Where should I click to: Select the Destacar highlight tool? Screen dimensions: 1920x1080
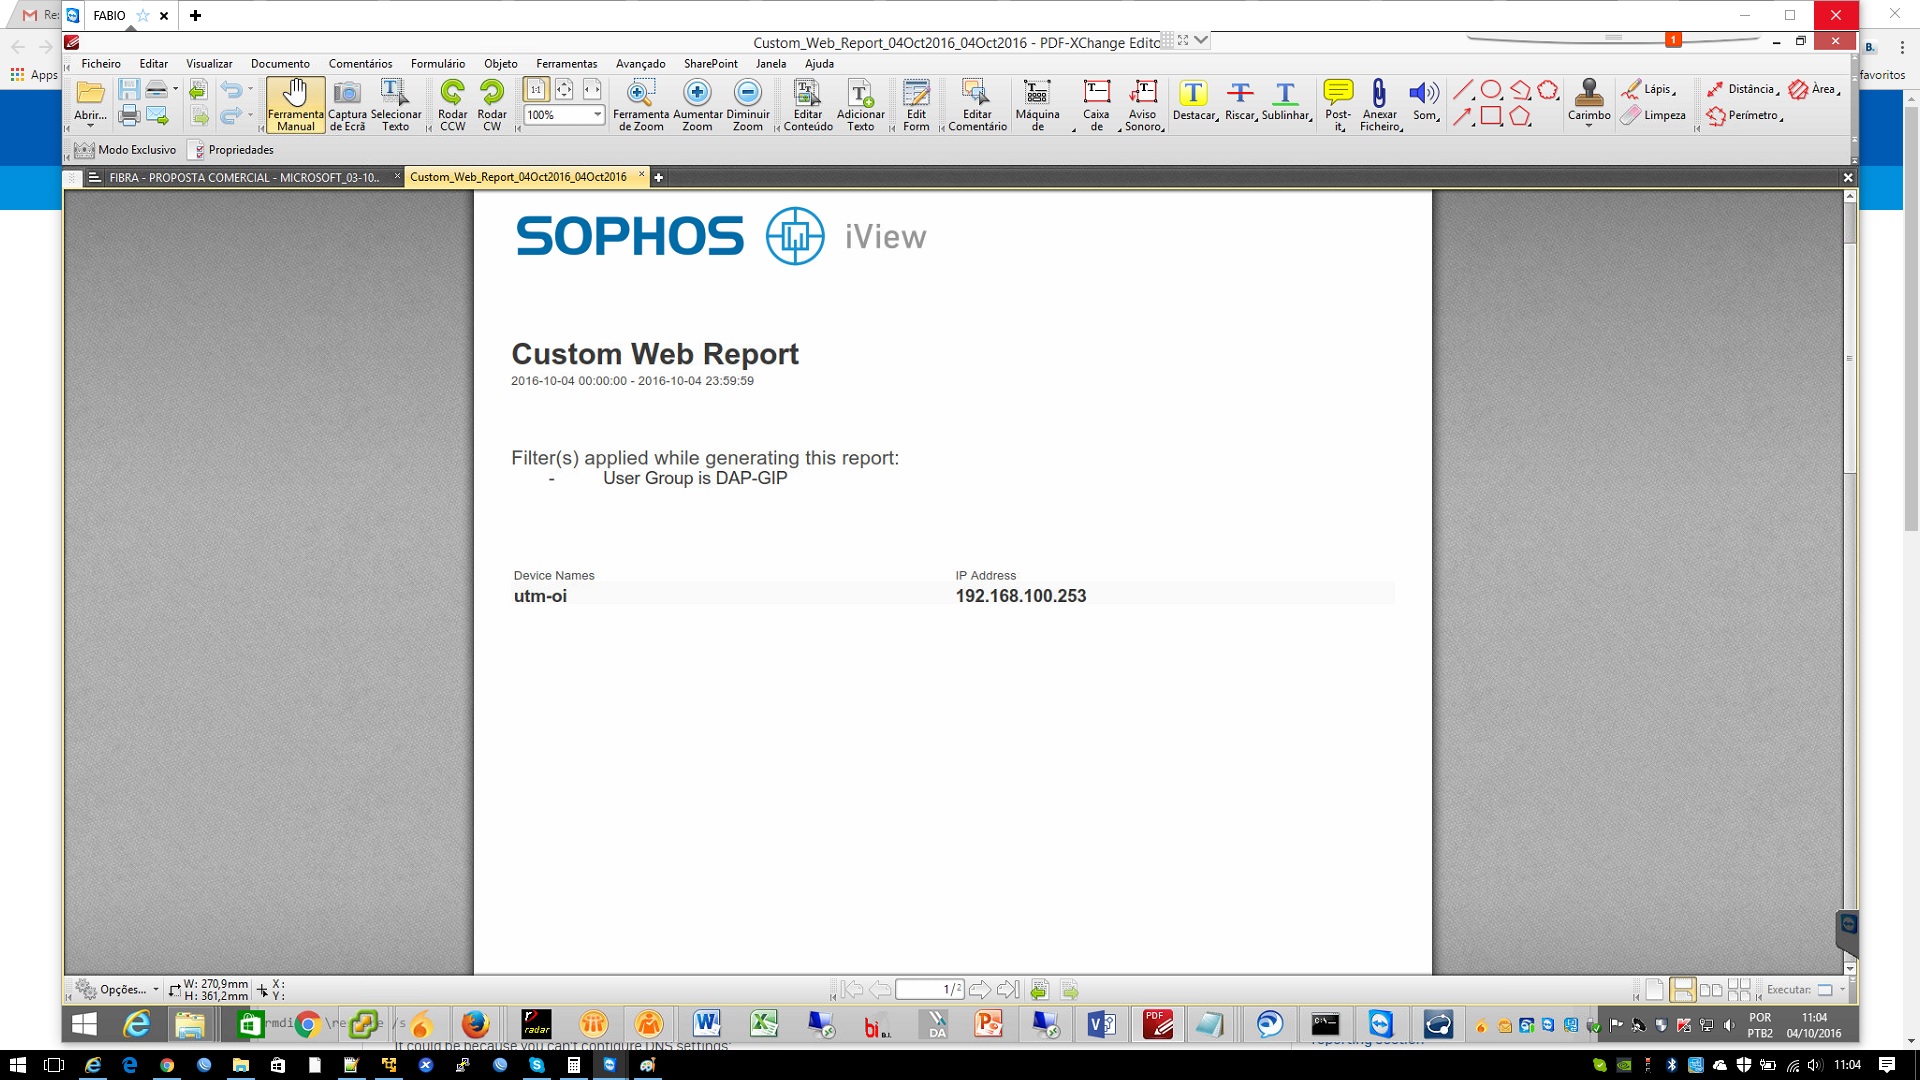click(1194, 100)
